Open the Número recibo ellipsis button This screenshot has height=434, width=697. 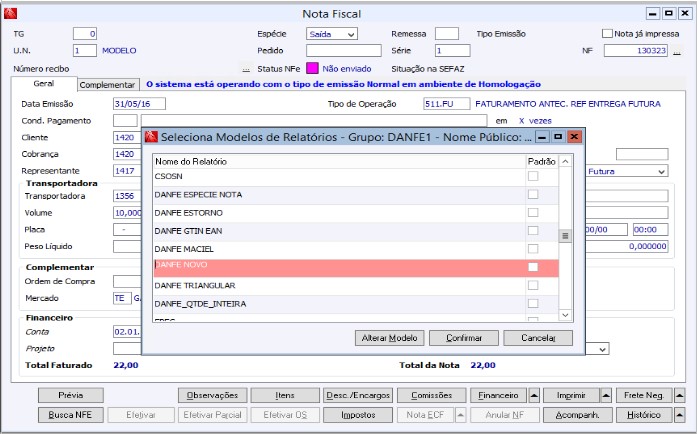tap(246, 69)
